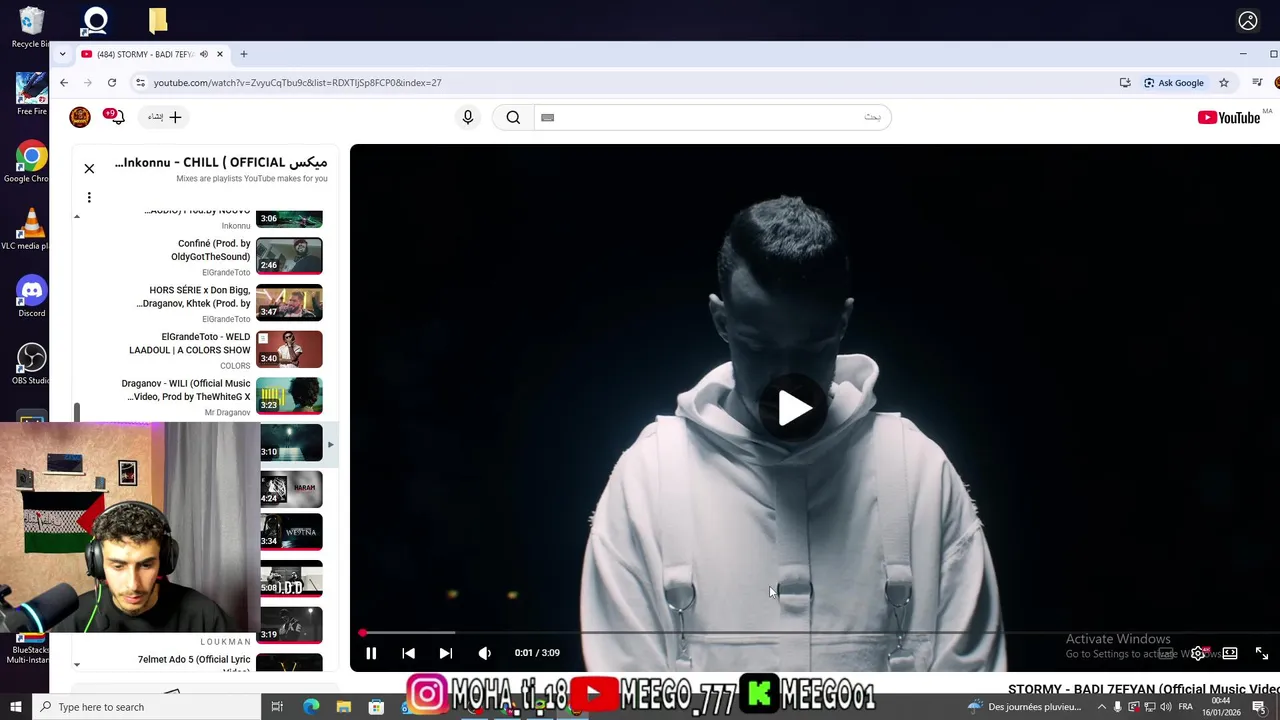Viewport: 1280px width, 720px height.
Task: Open the taskbar clock and date
Action: [1221, 707]
